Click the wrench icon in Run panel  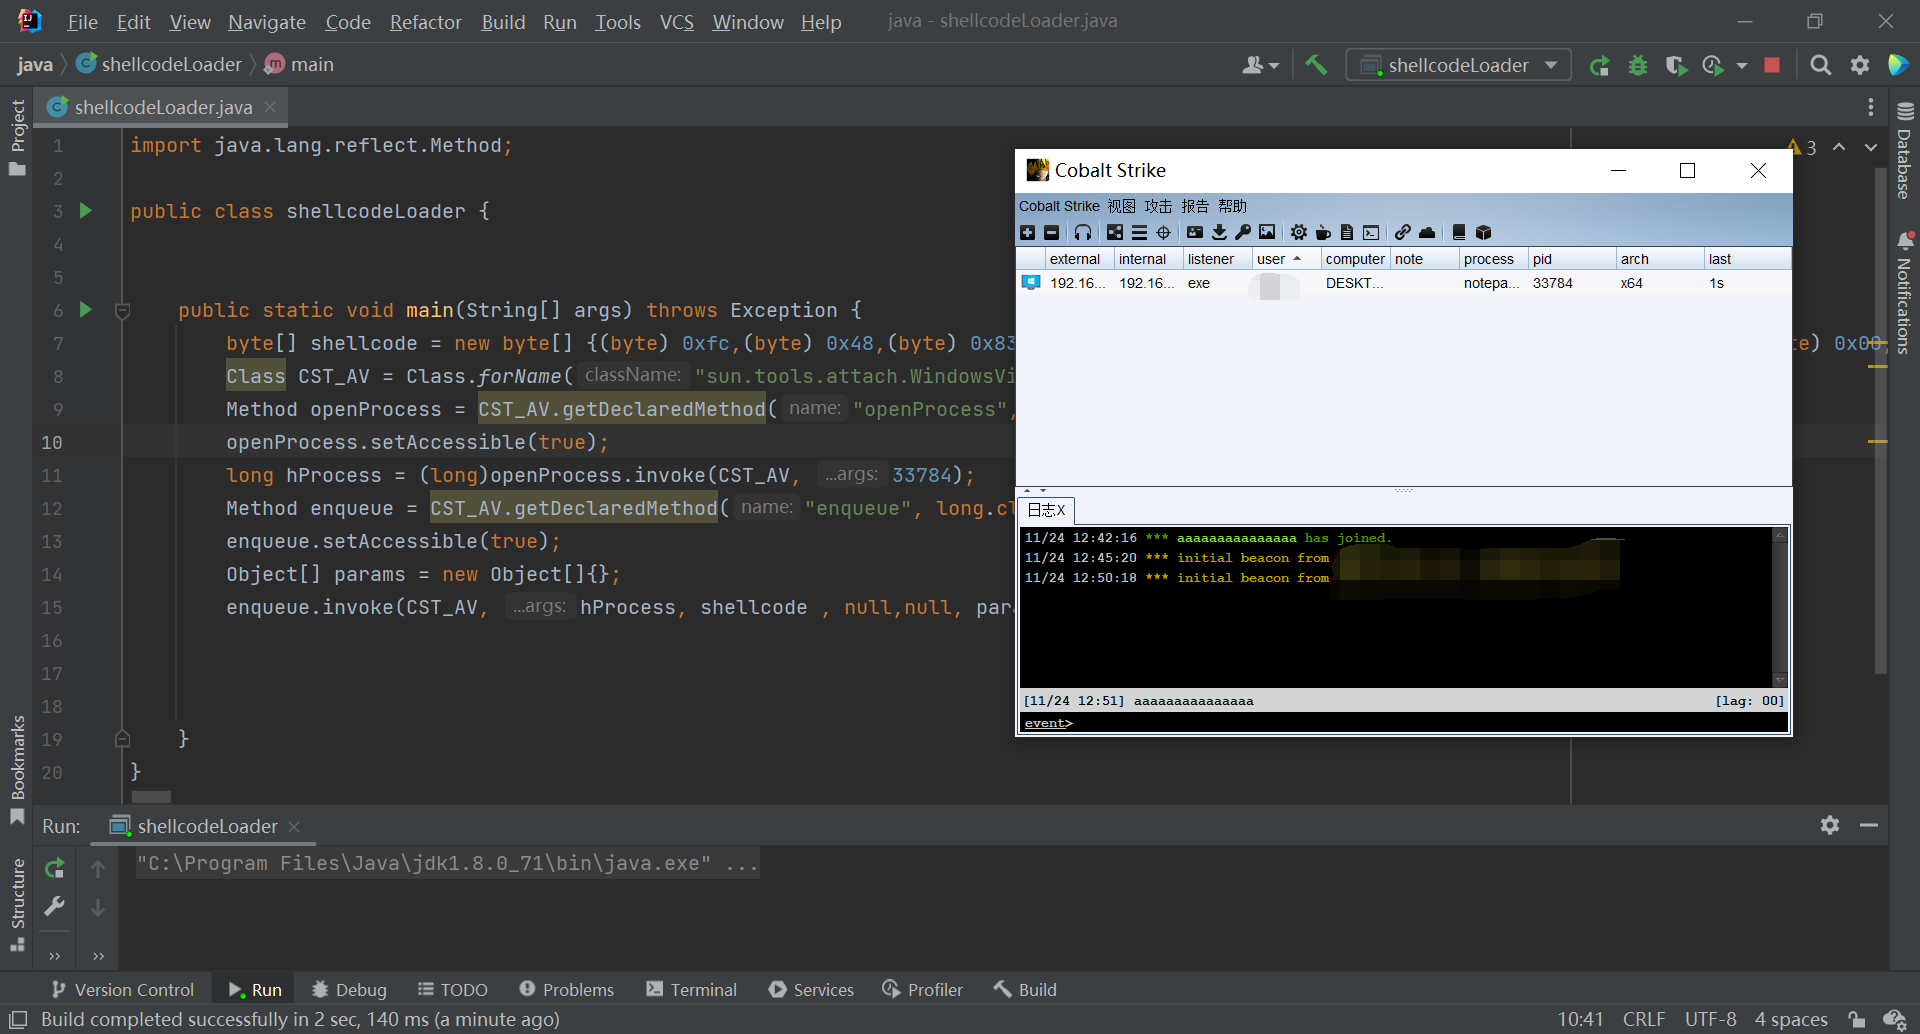coord(55,906)
